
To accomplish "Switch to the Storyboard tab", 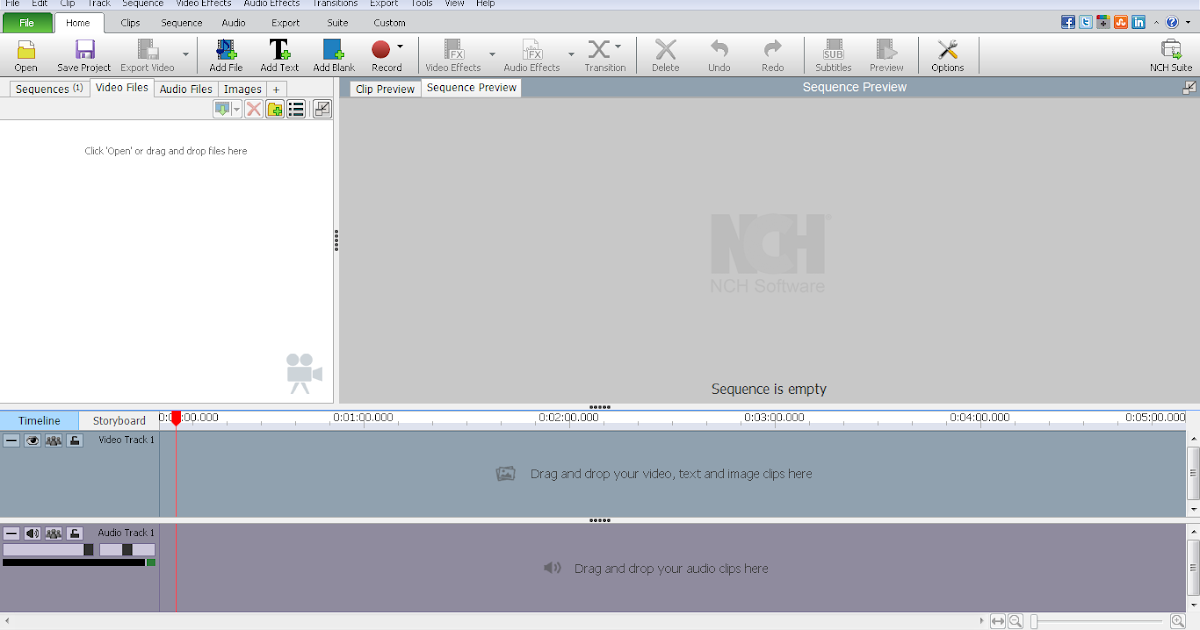I will click(119, 421).
